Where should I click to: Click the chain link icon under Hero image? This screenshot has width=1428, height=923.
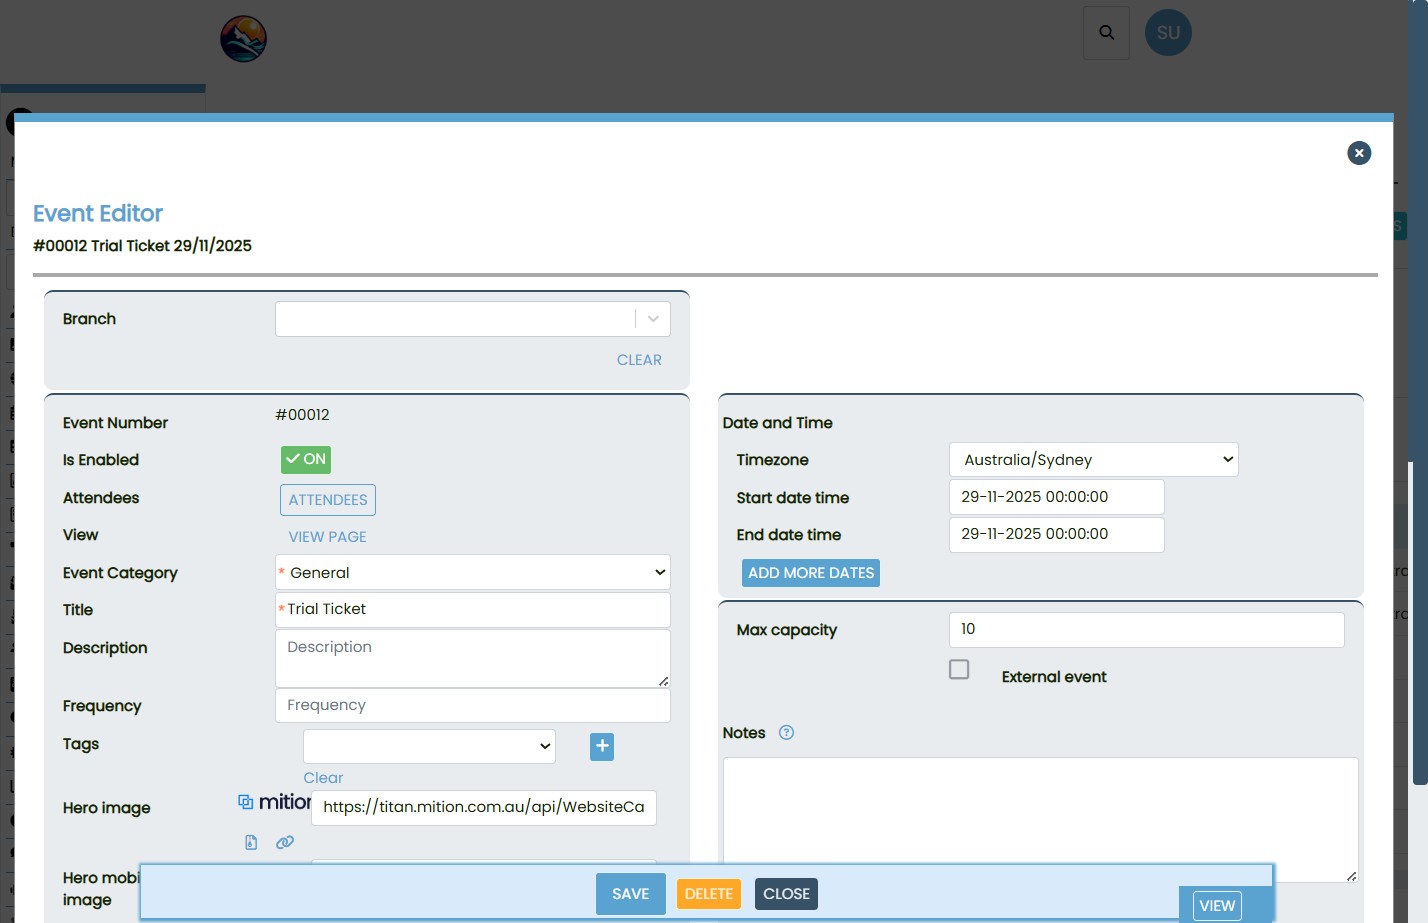point(285,842)
